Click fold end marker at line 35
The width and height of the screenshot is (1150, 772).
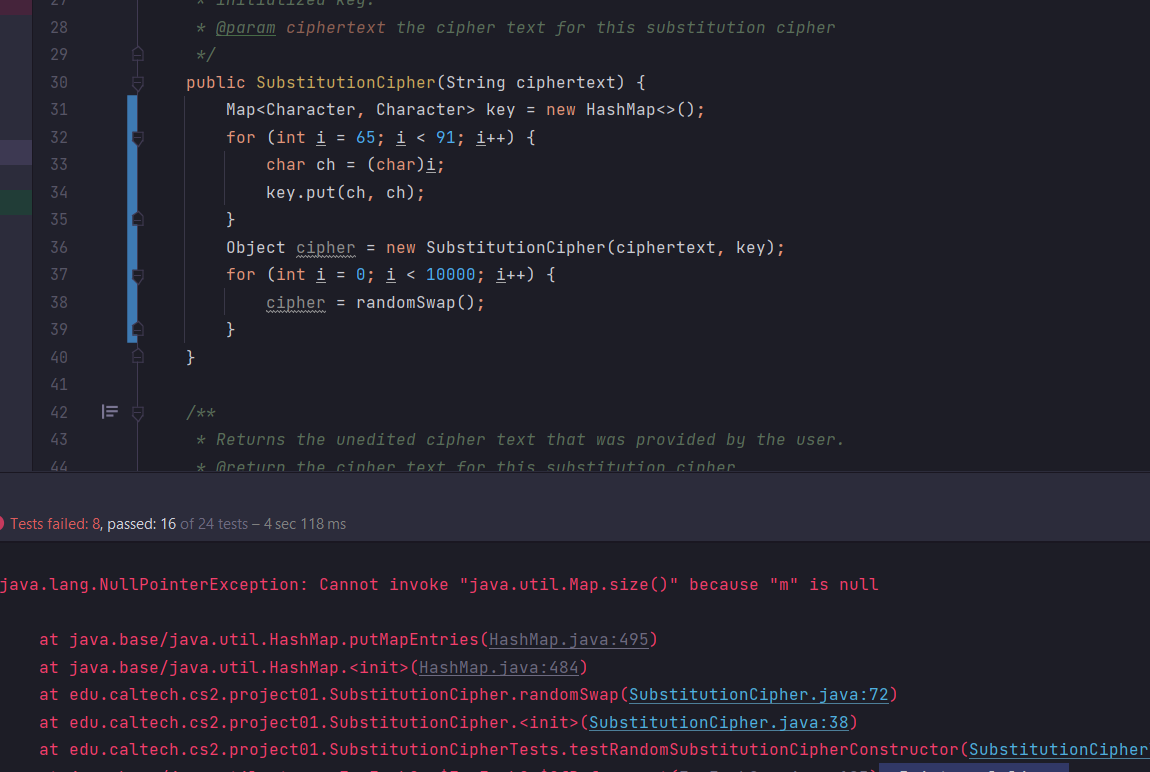[138, 219]
